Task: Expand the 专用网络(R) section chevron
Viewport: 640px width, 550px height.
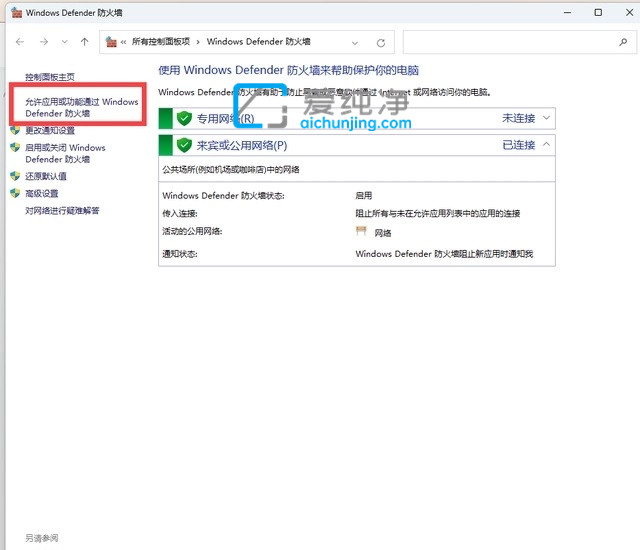Action: pyautogui.click(x=546, y=118)
